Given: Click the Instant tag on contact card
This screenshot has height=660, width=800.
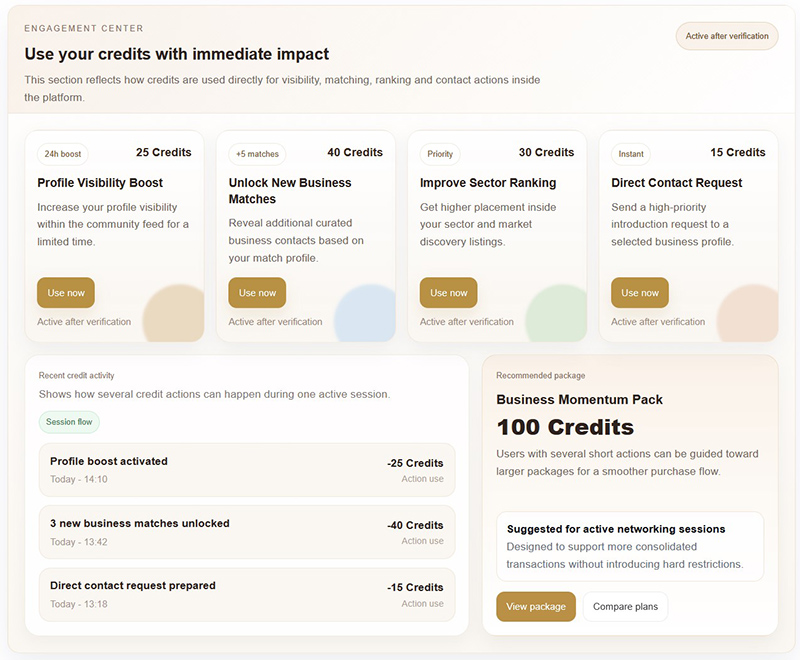Looking at the screenshot, I should click(x=631, y=154).
